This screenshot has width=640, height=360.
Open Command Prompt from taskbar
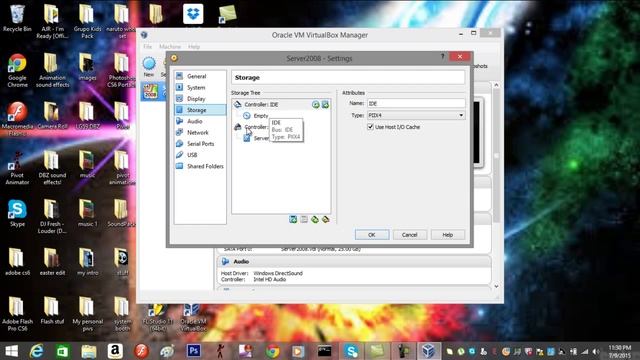(324, 351)
